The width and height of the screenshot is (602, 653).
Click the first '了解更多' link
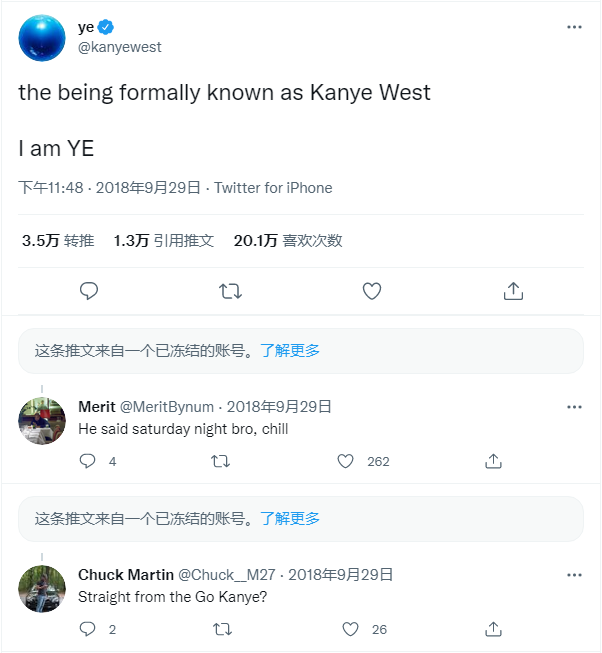tap(290, 350)
